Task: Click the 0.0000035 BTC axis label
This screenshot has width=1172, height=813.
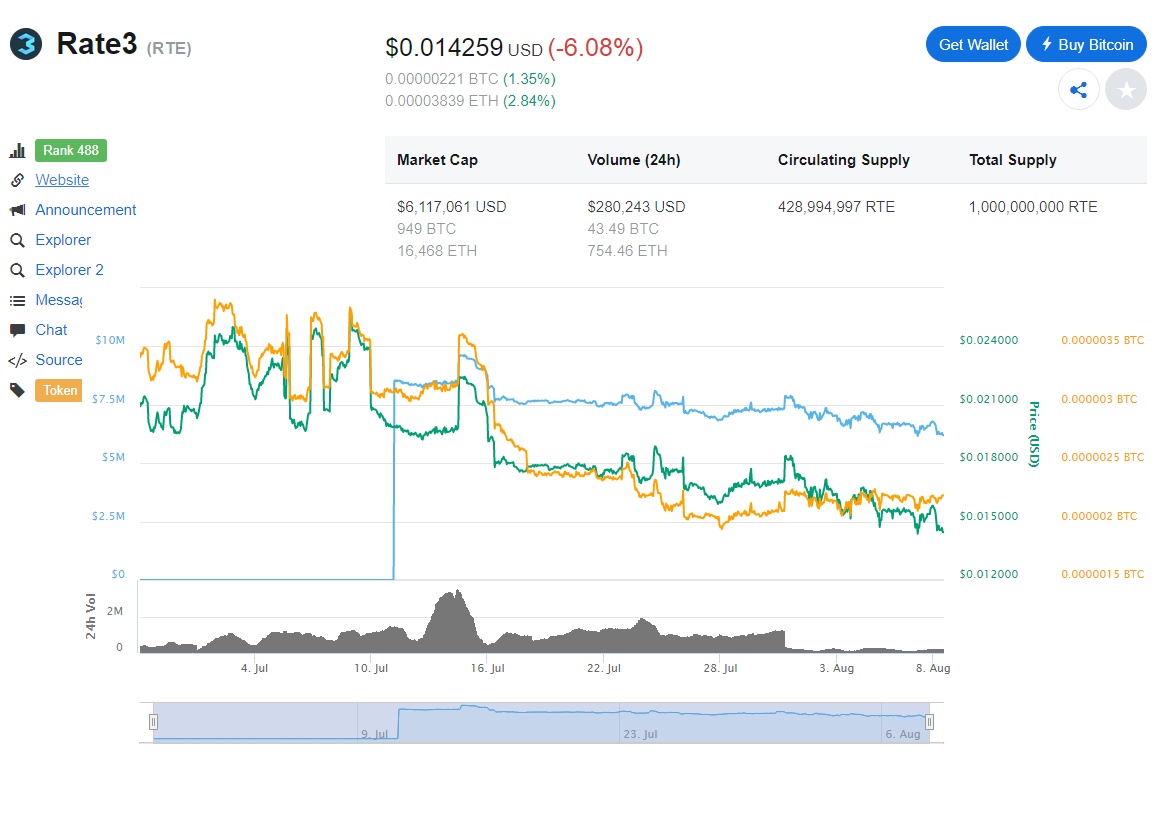Action: (1102, 340)
